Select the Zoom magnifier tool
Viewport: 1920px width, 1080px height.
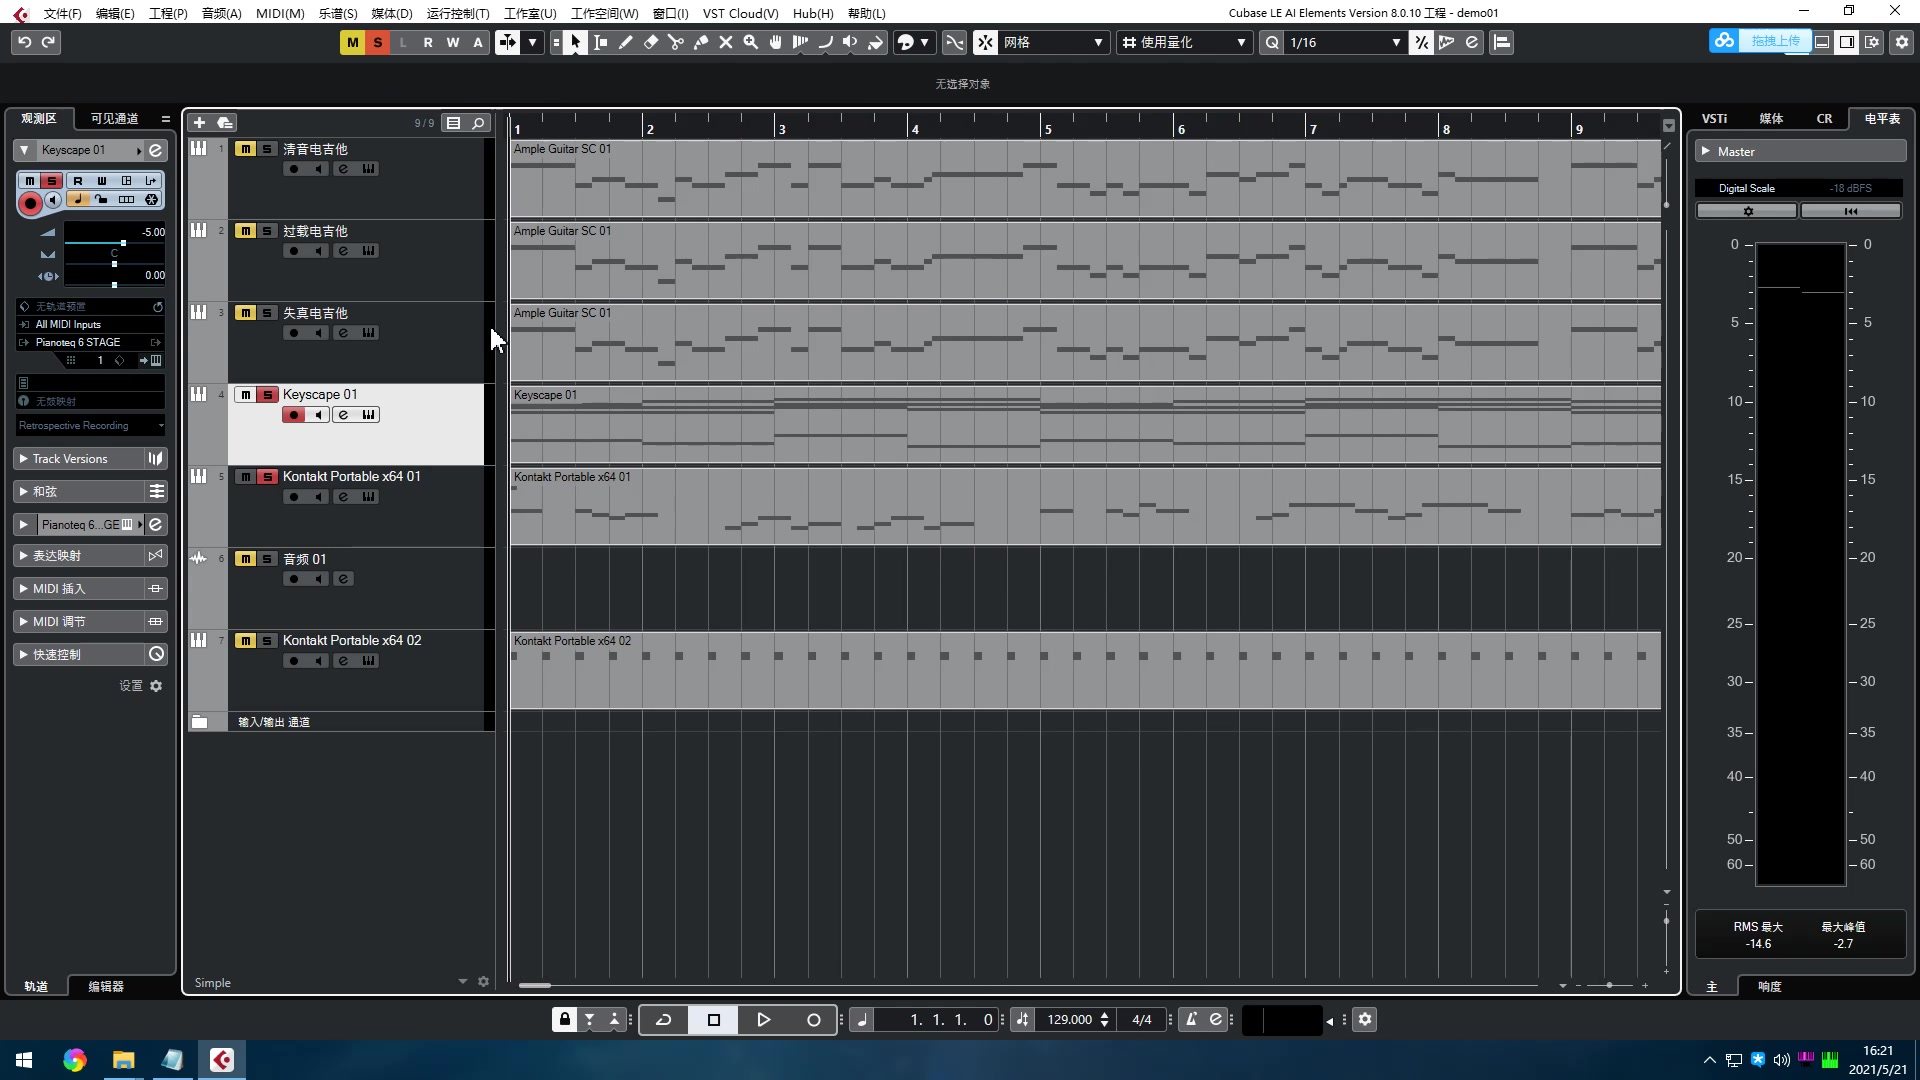750,42
